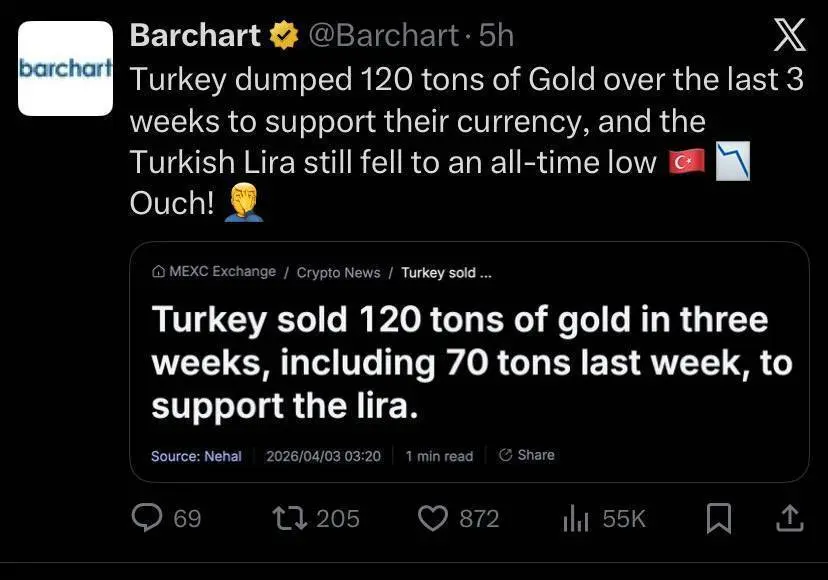Image resolution: width=828 pixels, height=580 pixels.
Task: Open the Barchart profile avatar
Action: 66,69
